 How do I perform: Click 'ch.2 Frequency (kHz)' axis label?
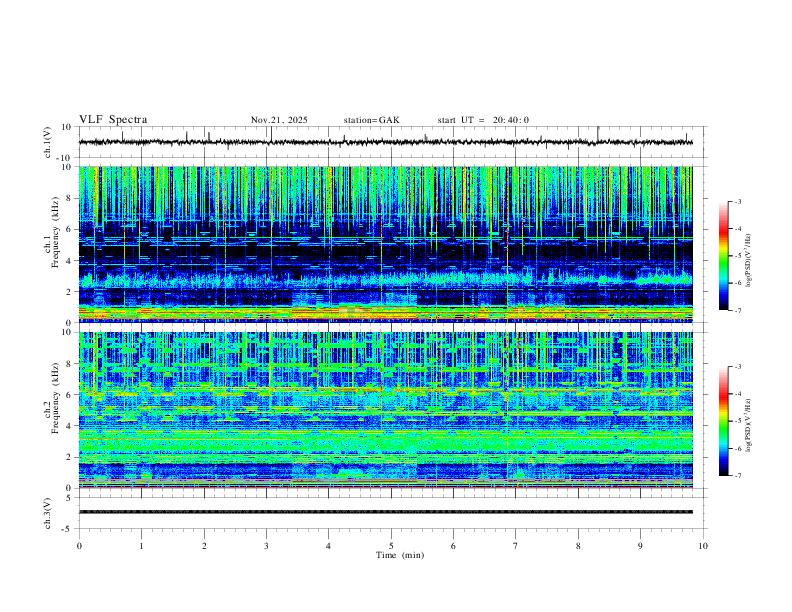pyautogui.click(x=52, y=397)
